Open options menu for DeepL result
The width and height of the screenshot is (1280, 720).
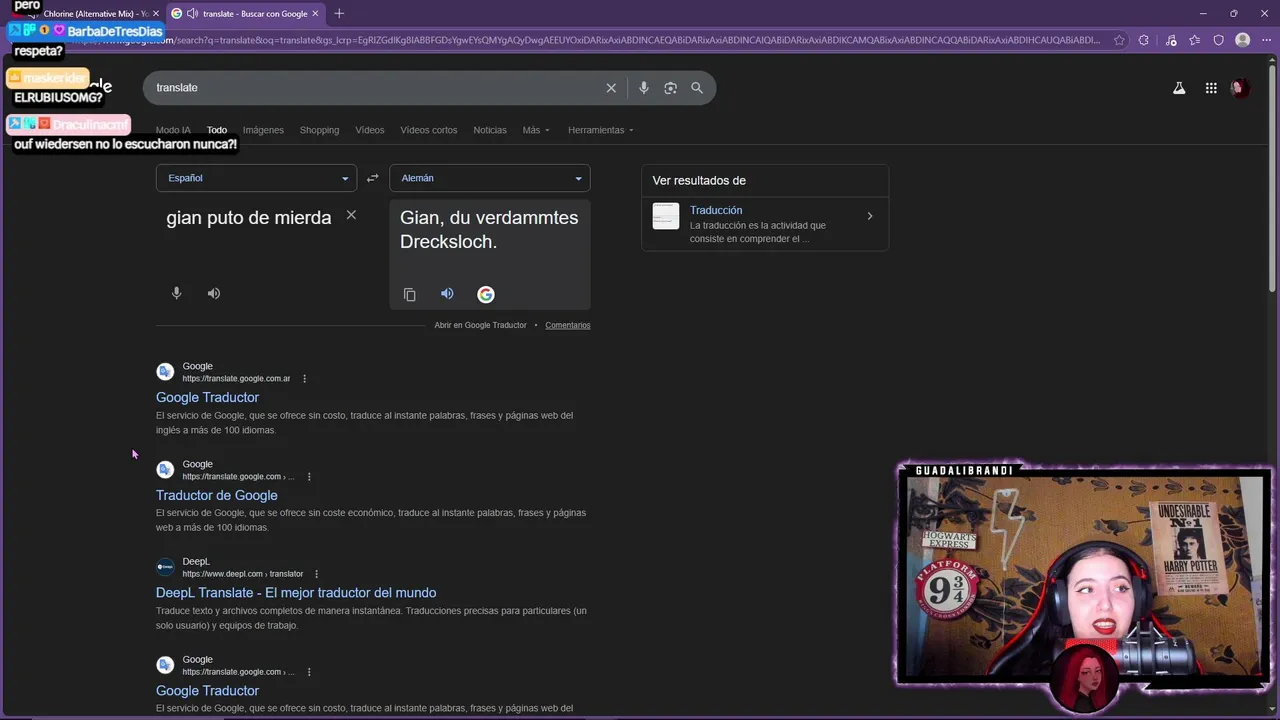pos(316,574)
